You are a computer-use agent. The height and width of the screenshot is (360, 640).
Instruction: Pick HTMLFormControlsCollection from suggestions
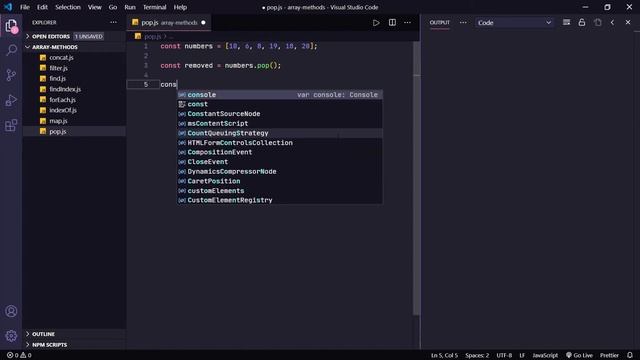(280, 143)
